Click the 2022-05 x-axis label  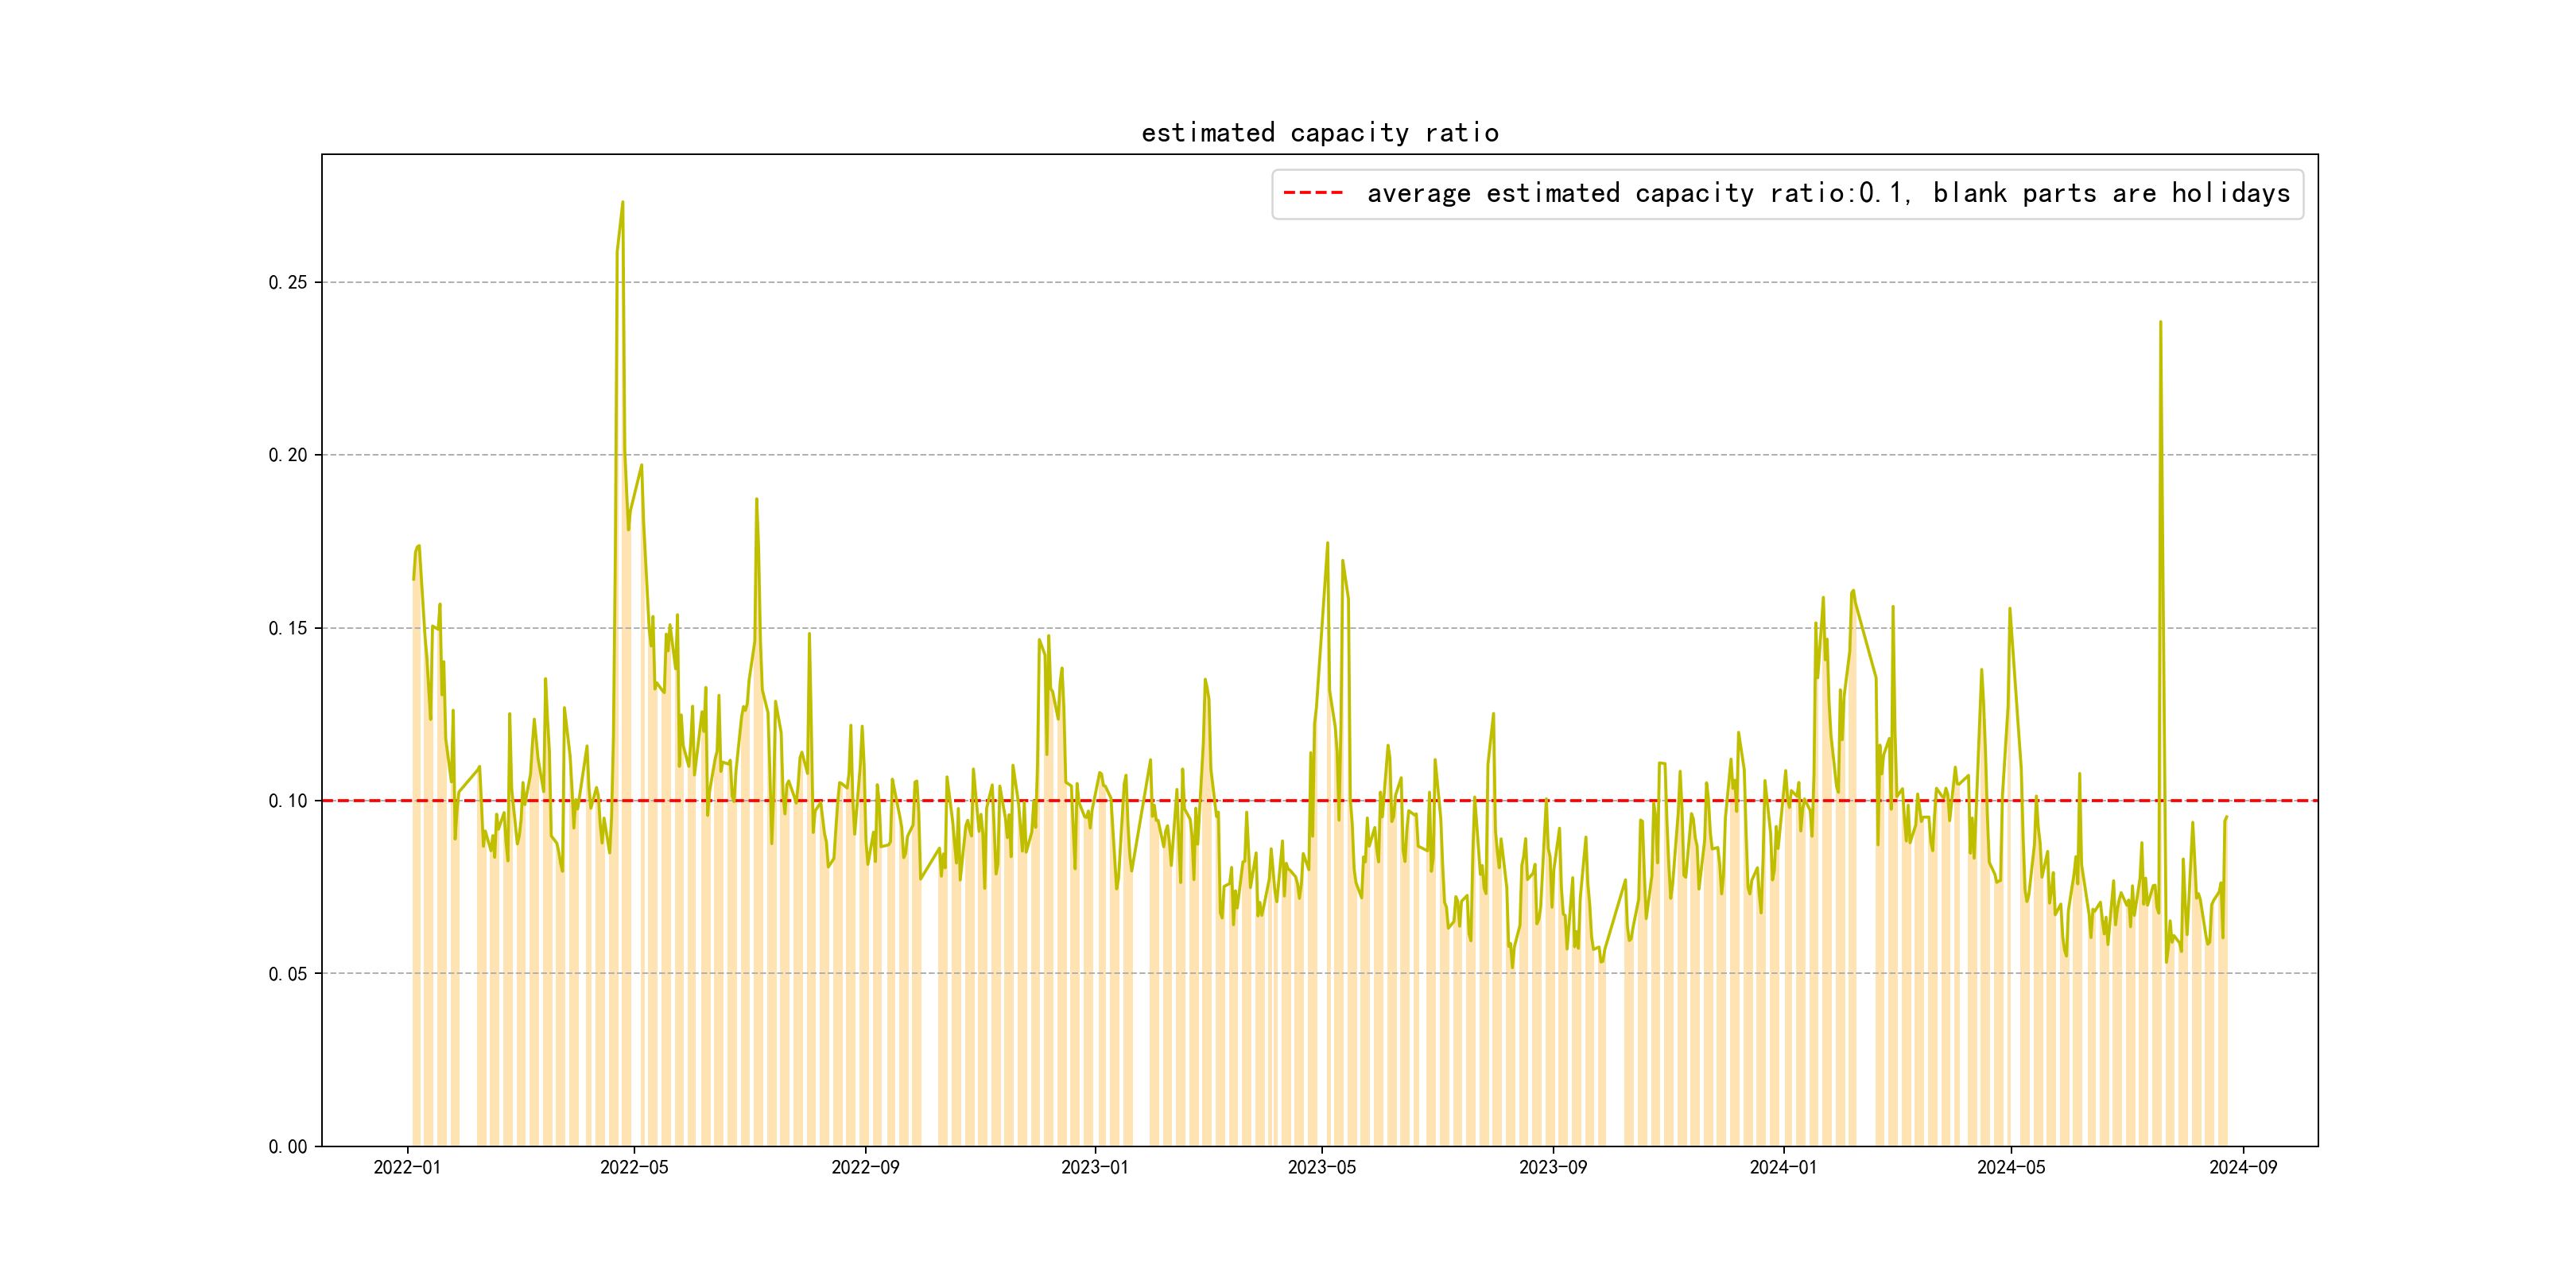click(x=634, y=1168)
